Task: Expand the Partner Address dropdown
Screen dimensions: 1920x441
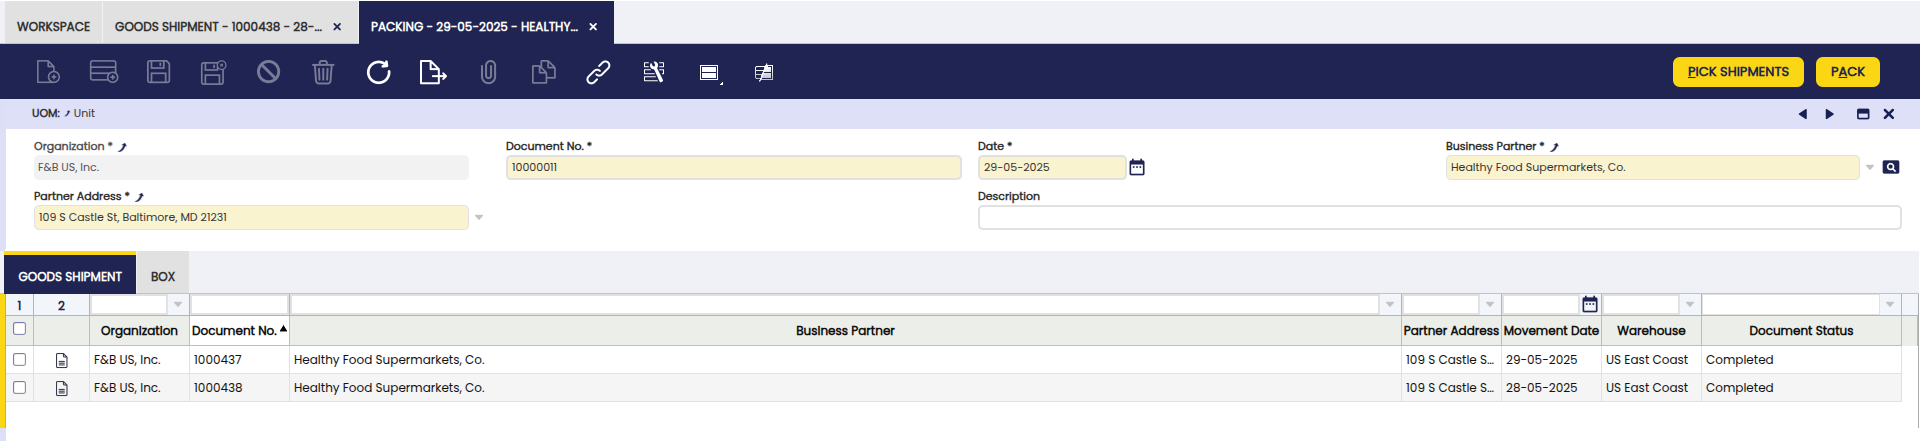Action: point(479,218)
